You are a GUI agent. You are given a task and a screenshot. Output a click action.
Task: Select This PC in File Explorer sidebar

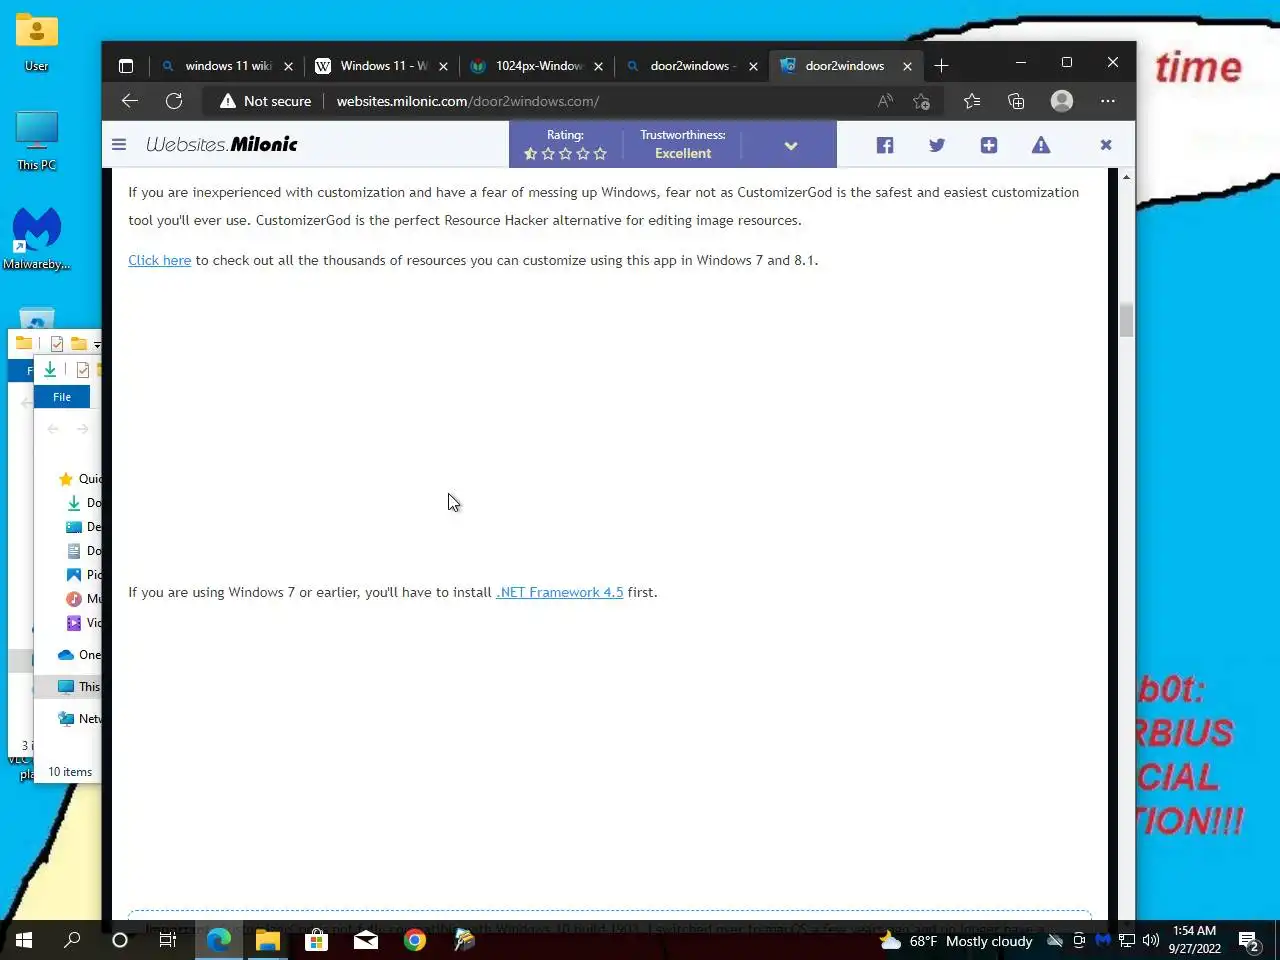80,687
